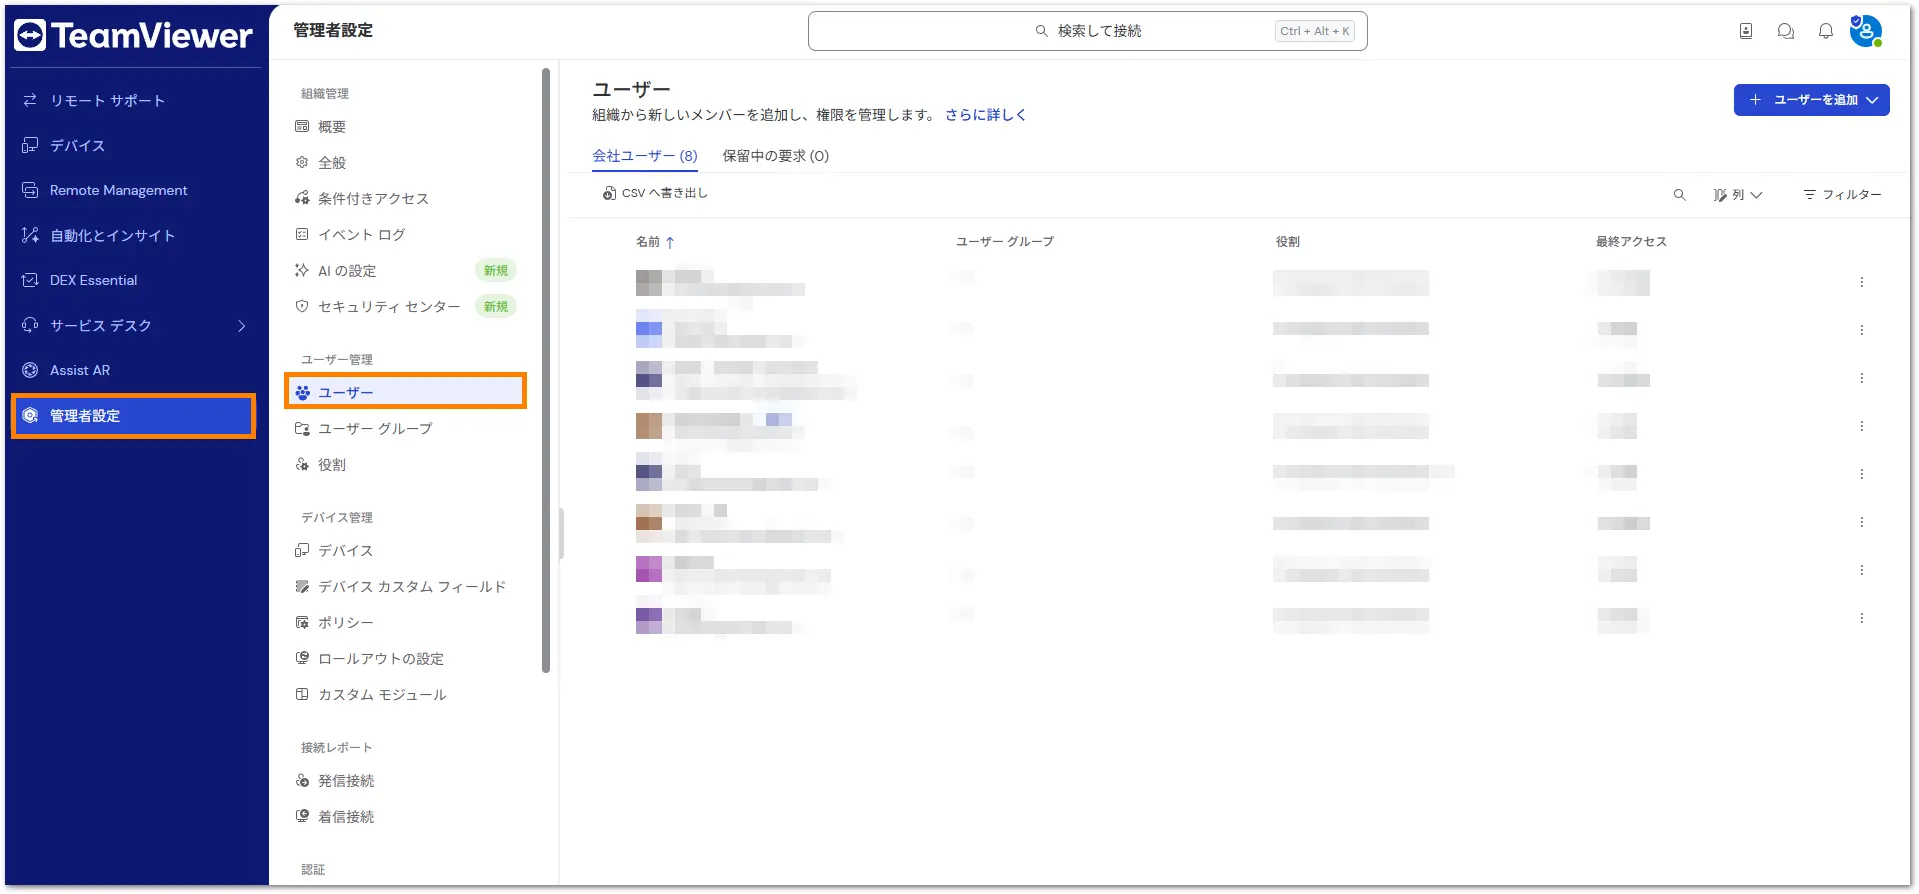The height and width of the screenshot is (894, 1919).
Task: Open the chat icon in the header
Action: click(x=1786, y=31)
